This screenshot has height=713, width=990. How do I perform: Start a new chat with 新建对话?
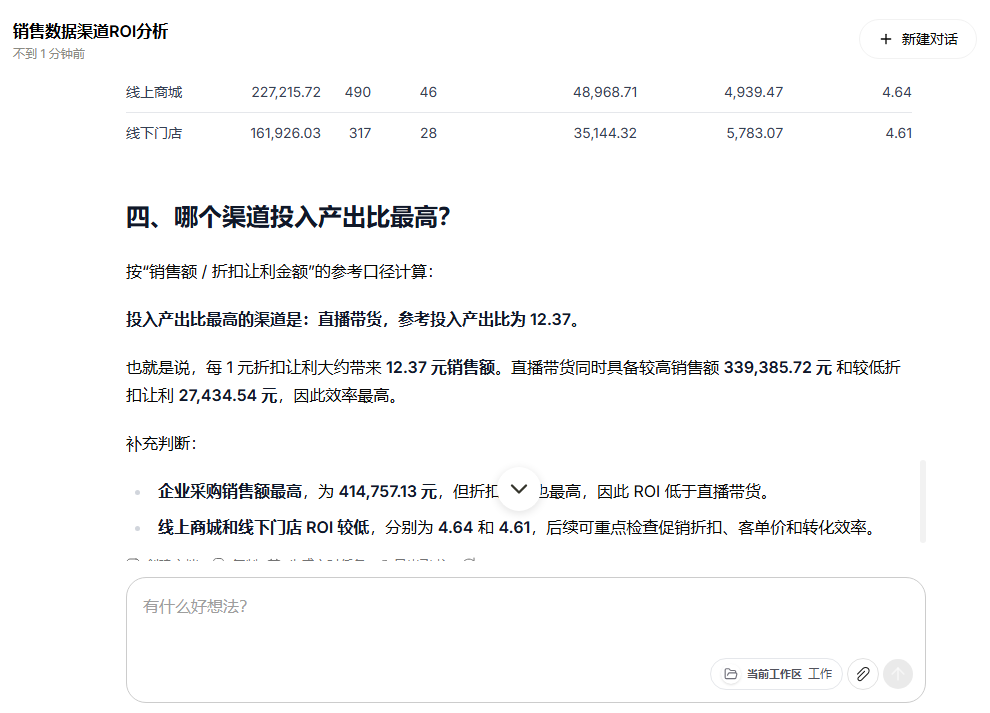tap(918, 39)
